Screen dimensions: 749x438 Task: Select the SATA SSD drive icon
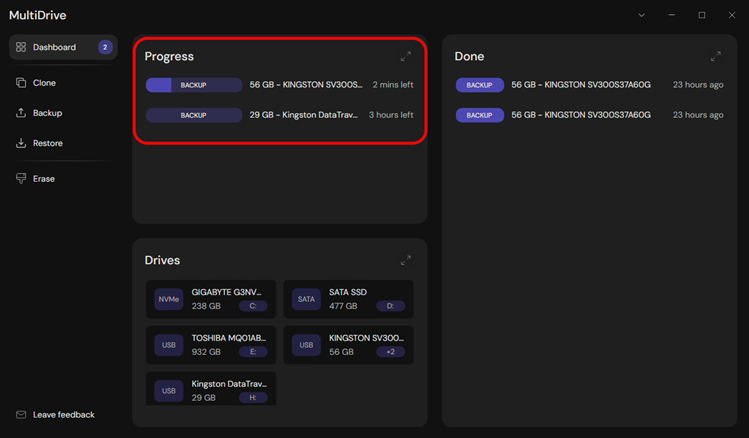point(306,299)
